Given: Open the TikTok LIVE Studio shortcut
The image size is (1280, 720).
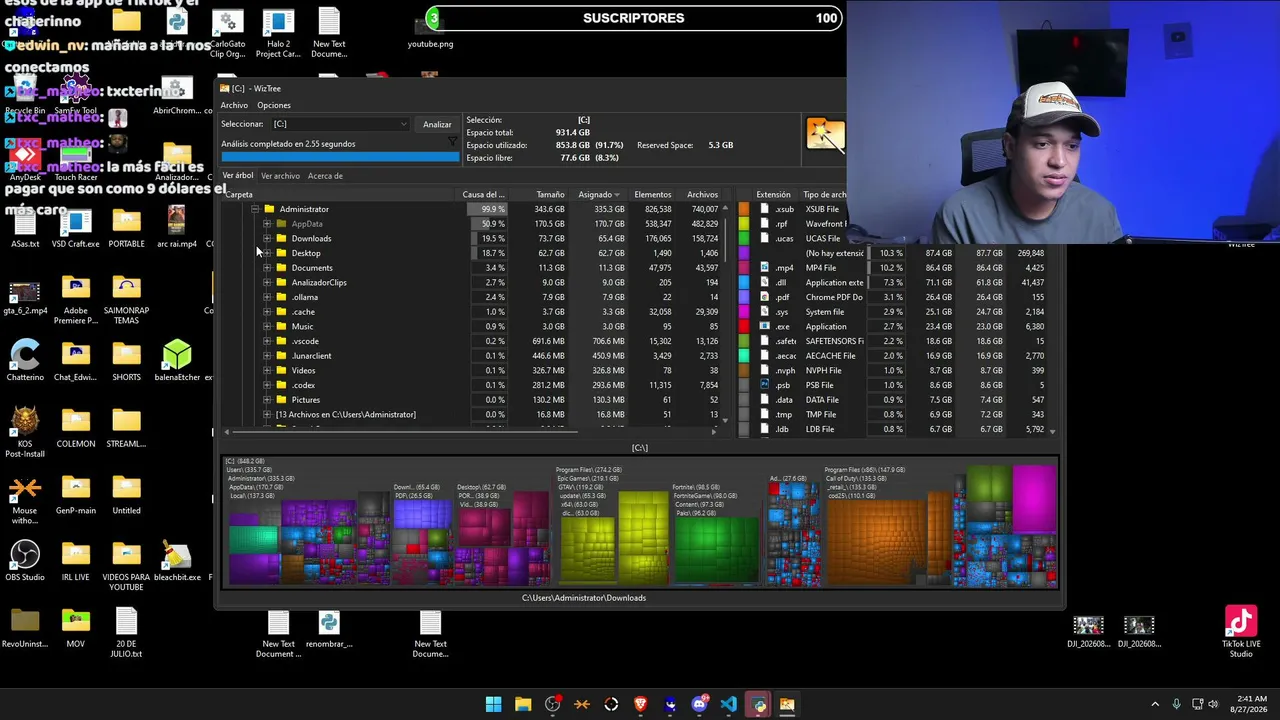Looking at the screenshot, I should (x=1241, y=632).
